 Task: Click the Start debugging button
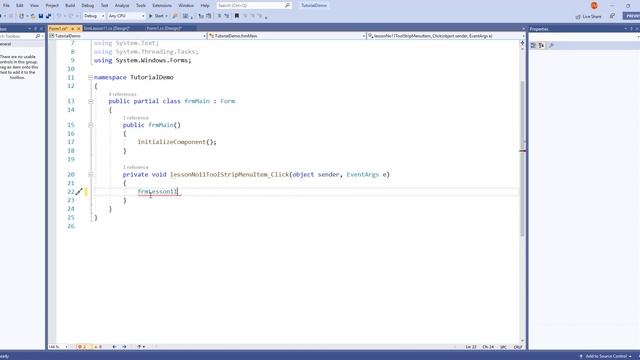(x=156, y=16)
